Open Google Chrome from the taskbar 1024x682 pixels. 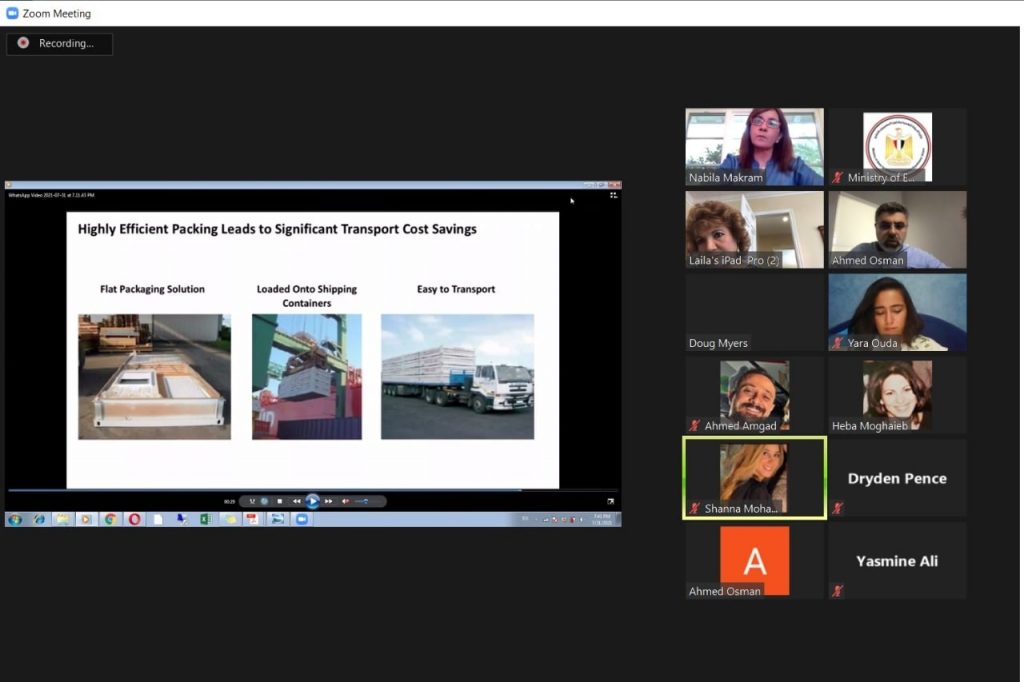point(110,519)
